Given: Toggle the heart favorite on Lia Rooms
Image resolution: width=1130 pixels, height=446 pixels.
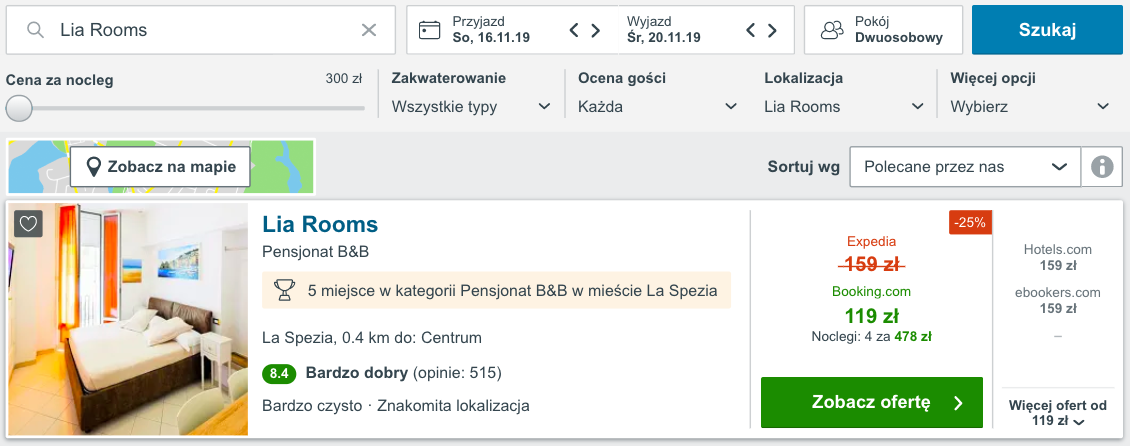Looking at the screenshot, I should click(28, 223).
